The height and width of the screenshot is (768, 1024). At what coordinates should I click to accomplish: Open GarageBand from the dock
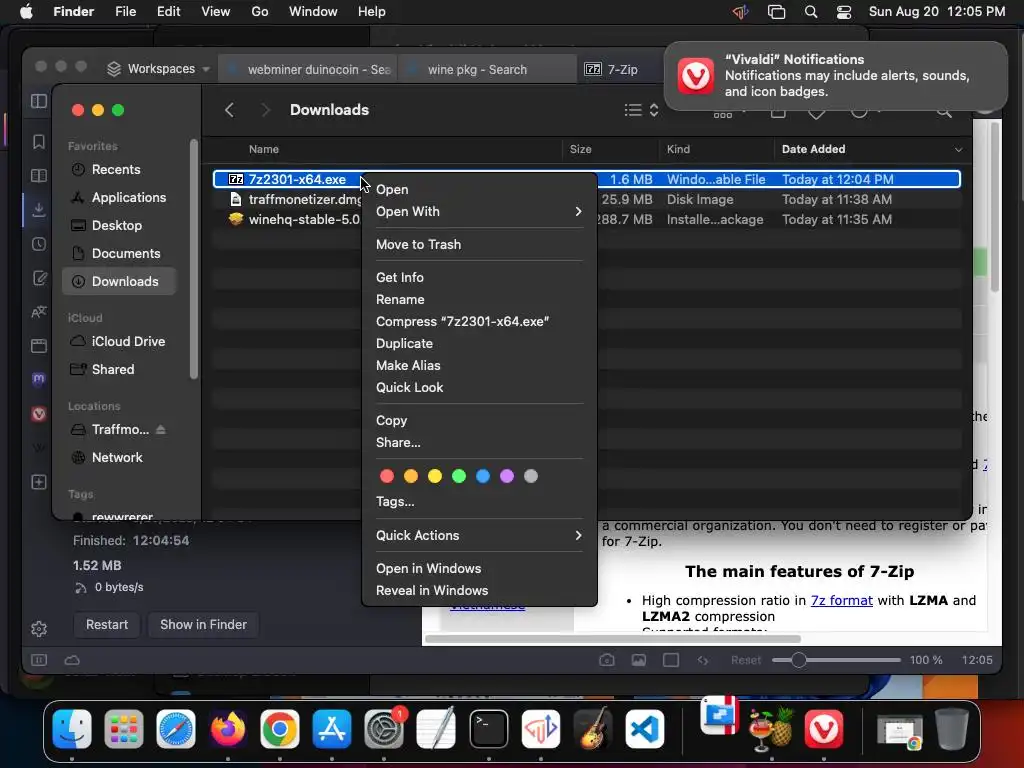click(x=593, y=729)
